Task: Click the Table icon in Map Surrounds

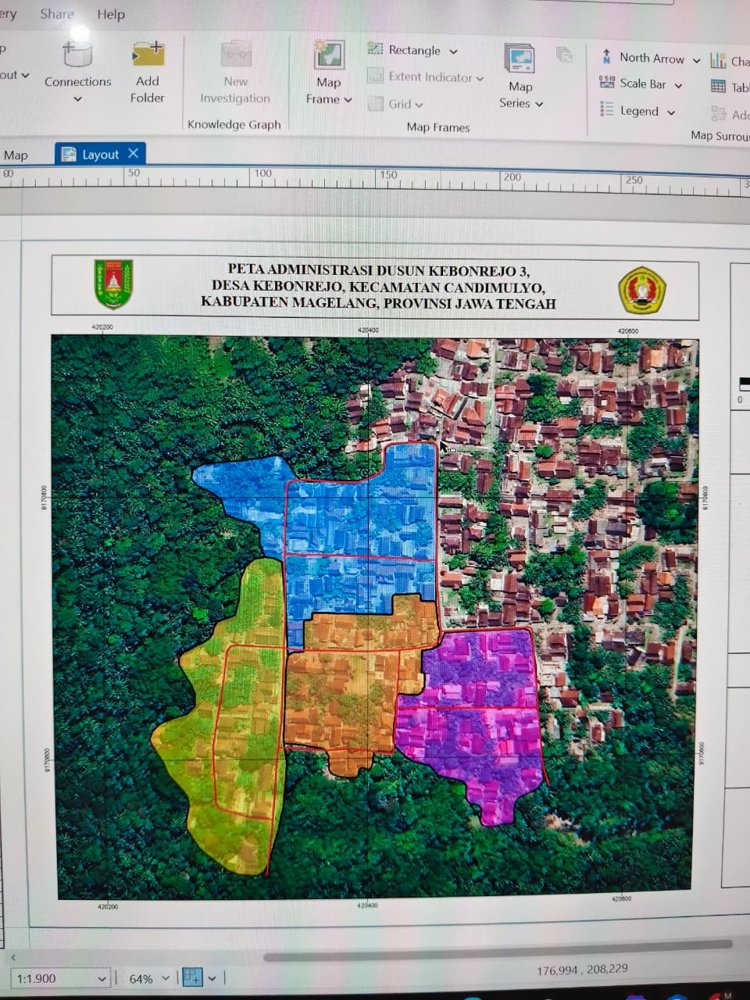Action: pyautogui.click(x=718, y=87)
